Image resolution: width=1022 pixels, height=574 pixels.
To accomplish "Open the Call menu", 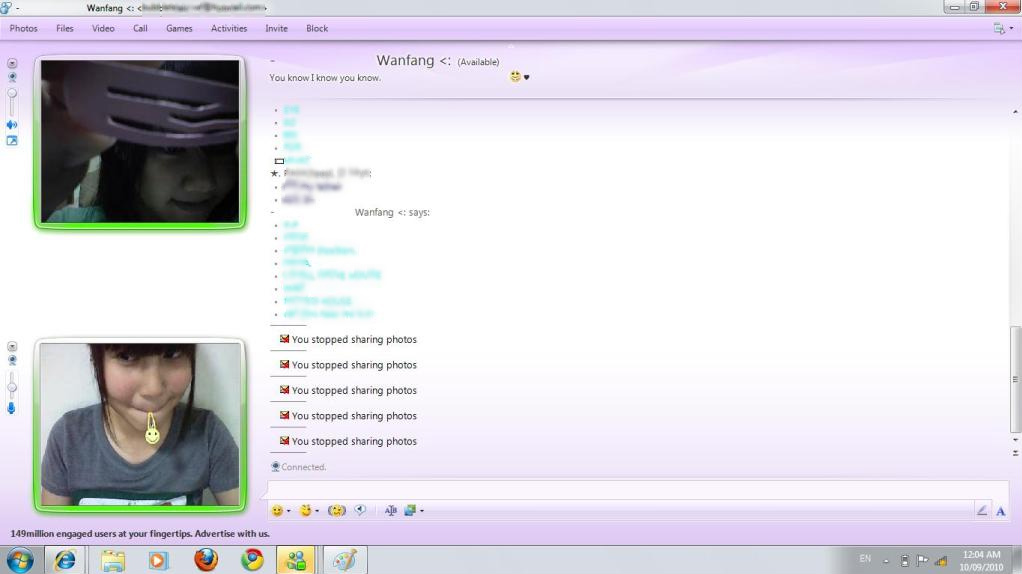I will [x=140, y=29].
